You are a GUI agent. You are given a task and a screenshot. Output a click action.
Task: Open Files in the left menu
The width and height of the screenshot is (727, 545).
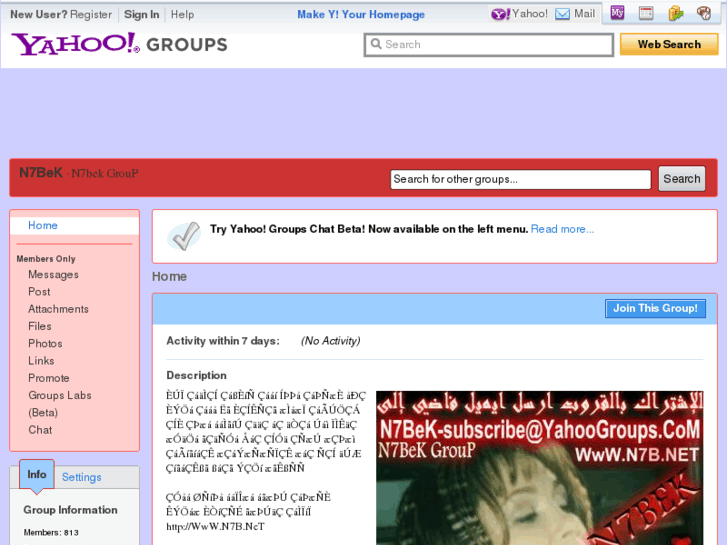pos(40,326)
